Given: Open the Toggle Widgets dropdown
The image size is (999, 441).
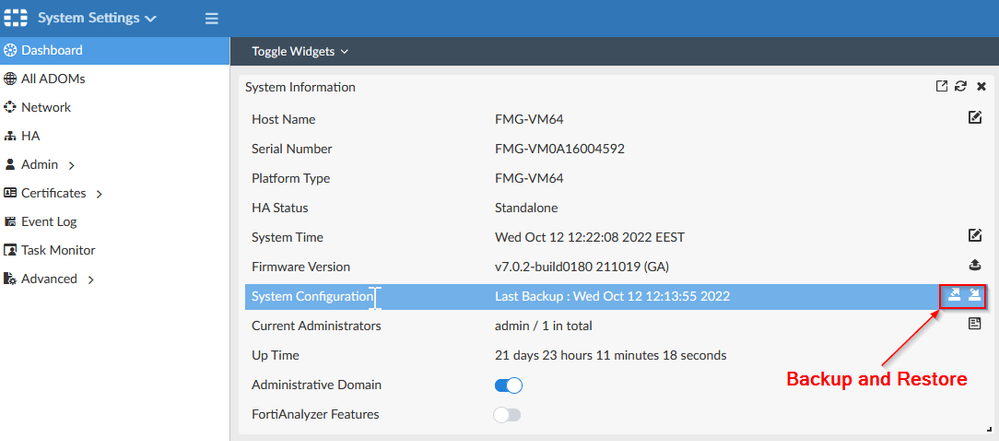Looking at the screenshot, I should (299, 51).
